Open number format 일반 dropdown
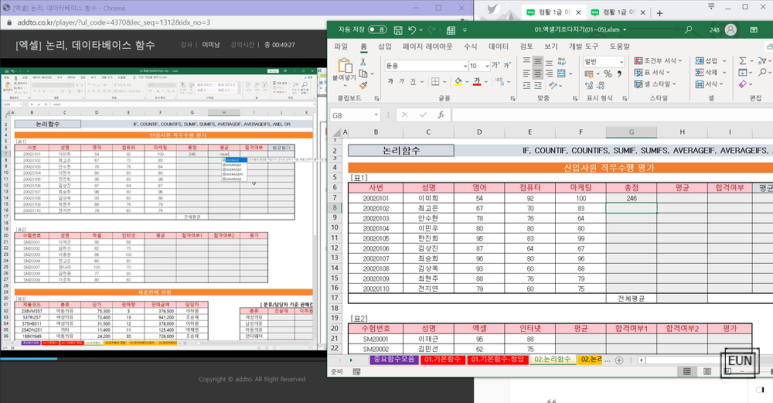The width and height of the screenshot is (773, 403). 621,62
